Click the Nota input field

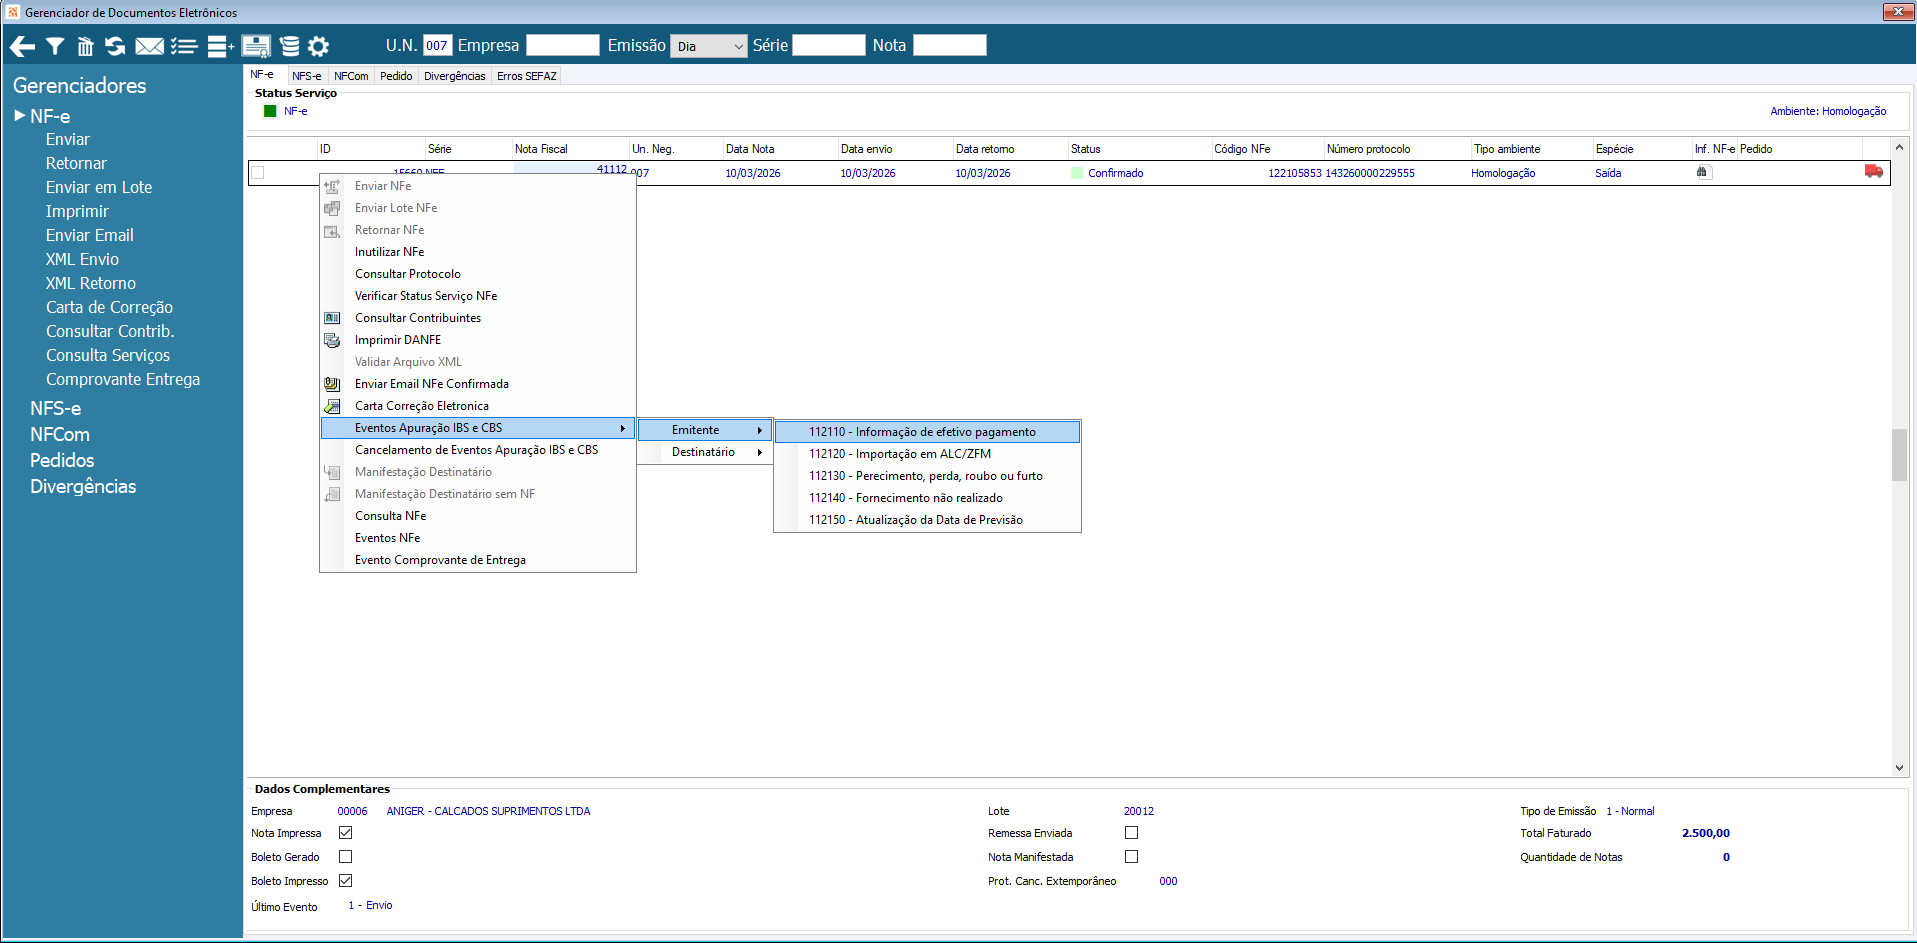[950, 46]
